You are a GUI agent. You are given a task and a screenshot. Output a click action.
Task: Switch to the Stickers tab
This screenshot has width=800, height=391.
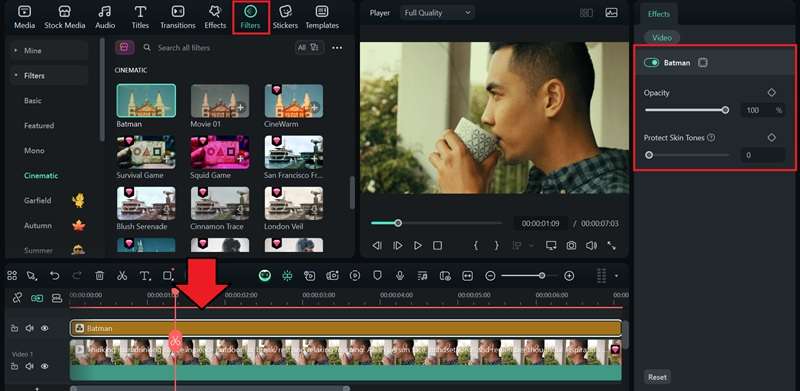tap(285, 17)
